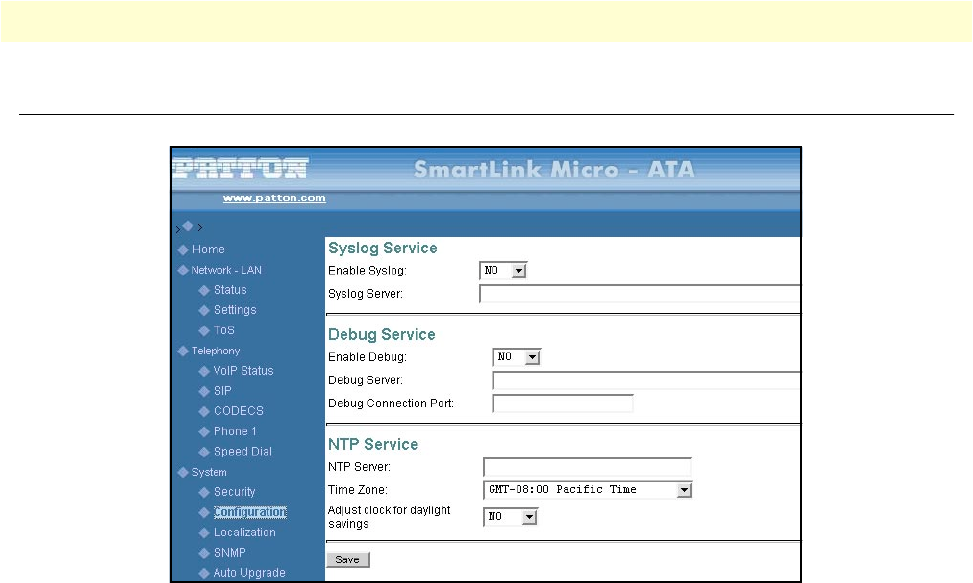The height and width of the screenshot is (583, 973).
Task: Click the diamond icon beside Network - LAN
Action: click(183, 270)
